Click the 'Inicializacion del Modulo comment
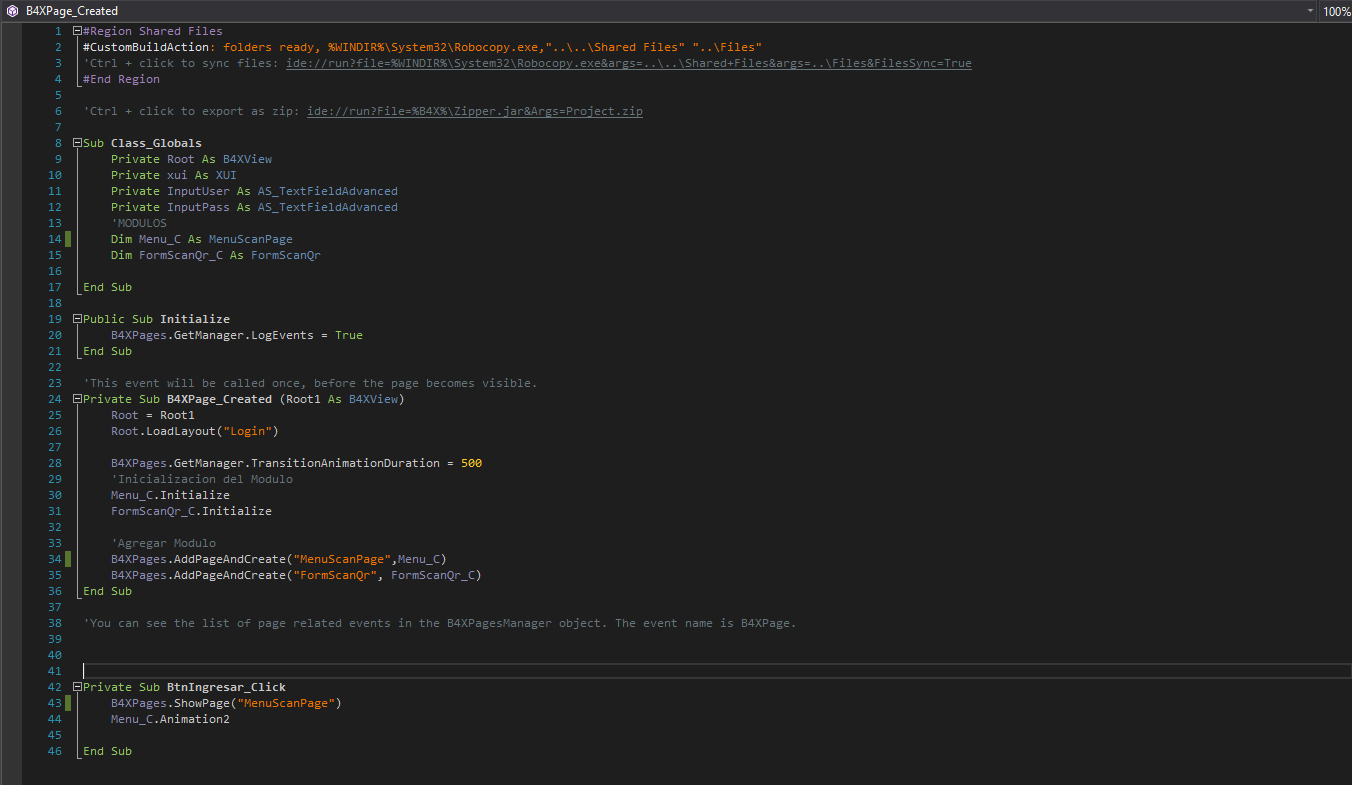1352x785 pixels. pyautogui.click(x=202, y=479)
